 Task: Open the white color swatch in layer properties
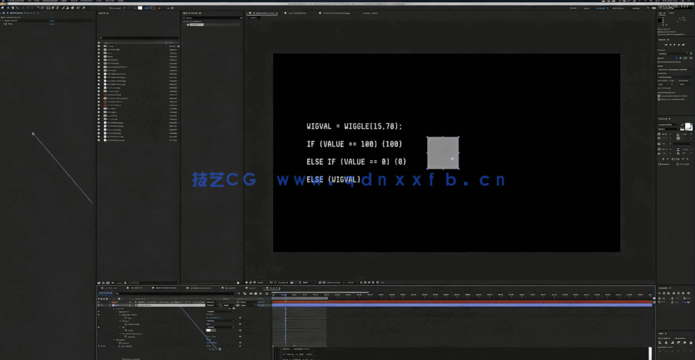coord(208,330)
